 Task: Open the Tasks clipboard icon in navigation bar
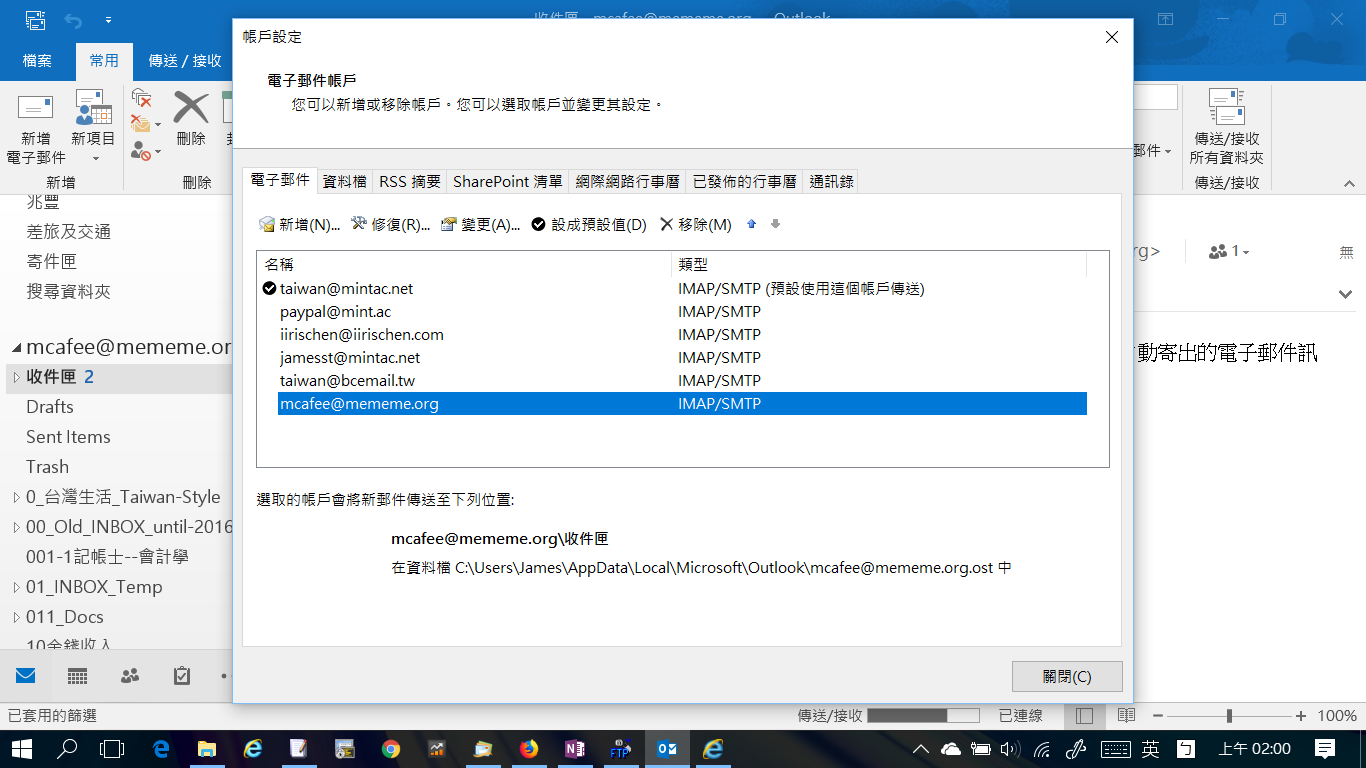pyautogui.click(x=182, y=676)
